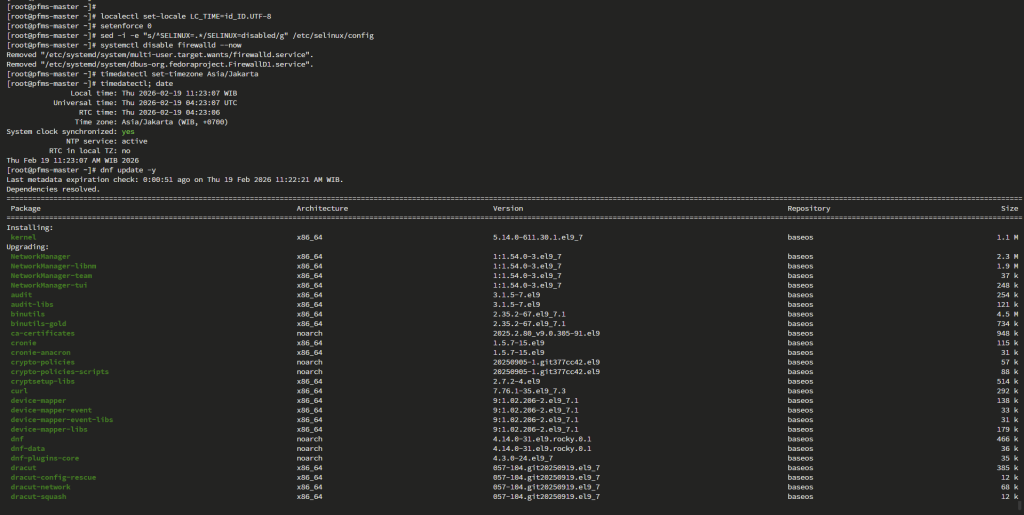The width and height of the screenshot is (1024, 515).
Task: Click the localectl set-locale LC_TIME command line
Action: (x=138, y=16)
